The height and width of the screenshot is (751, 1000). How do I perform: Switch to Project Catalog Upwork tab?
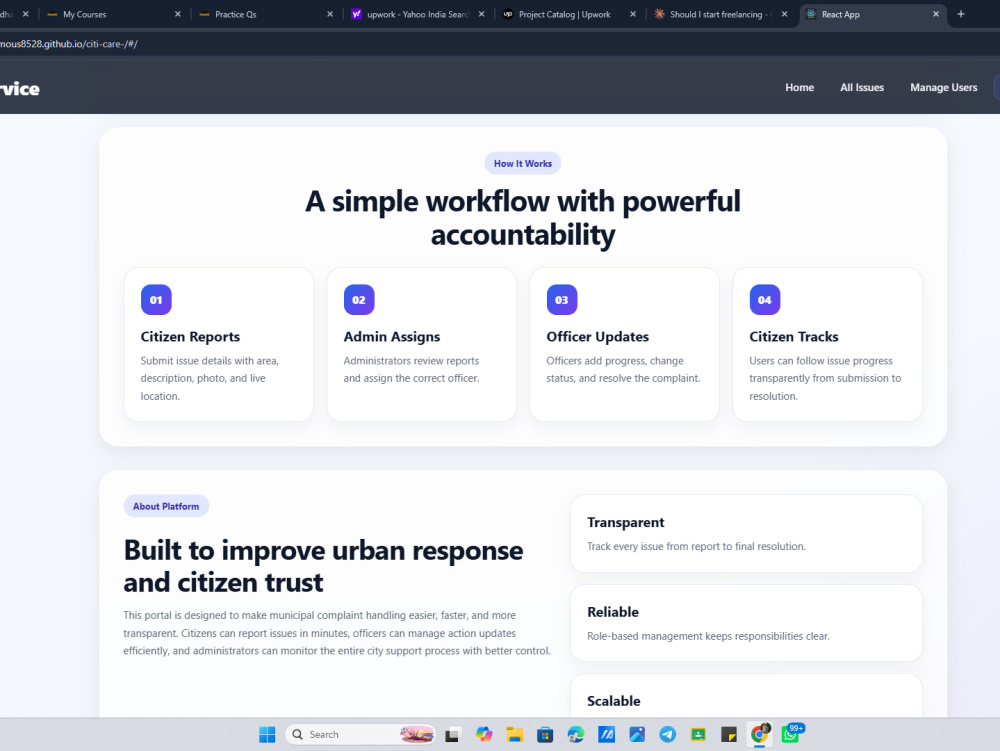564,14
